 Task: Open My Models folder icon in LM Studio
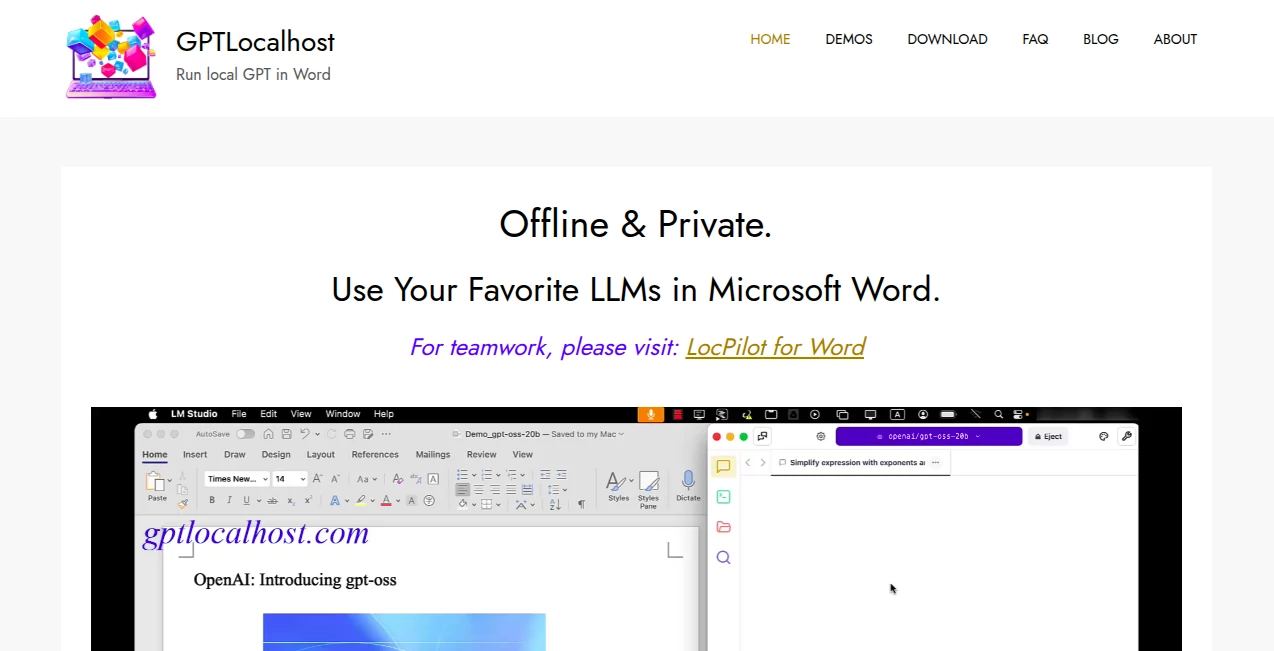723,527
